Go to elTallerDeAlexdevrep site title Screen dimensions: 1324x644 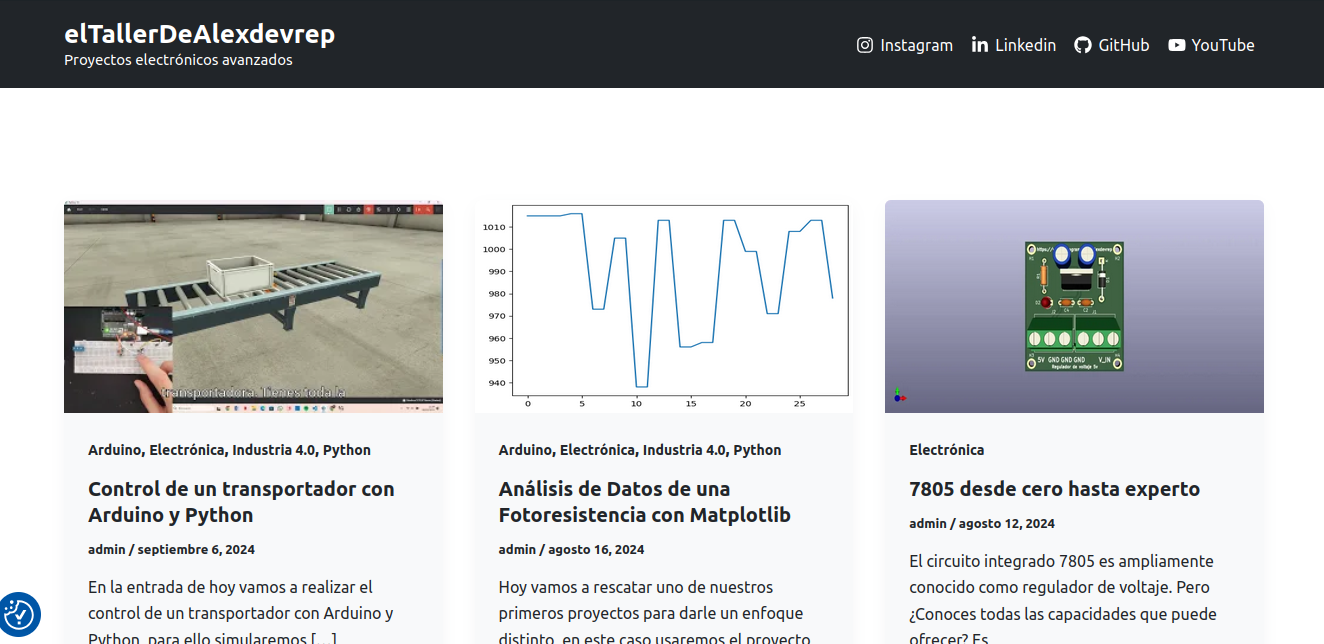click(x=200, y=34)
